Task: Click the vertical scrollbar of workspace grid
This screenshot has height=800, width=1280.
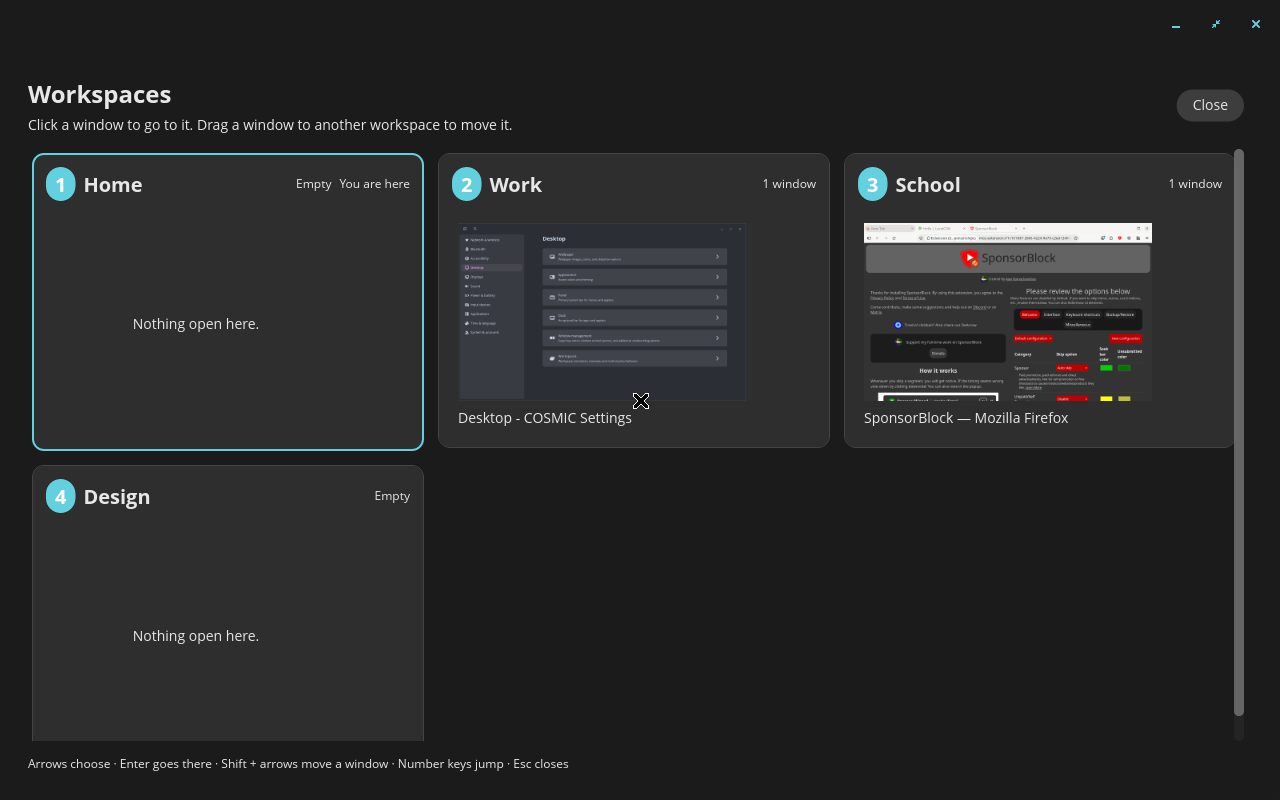Action: coord(1239,432)
